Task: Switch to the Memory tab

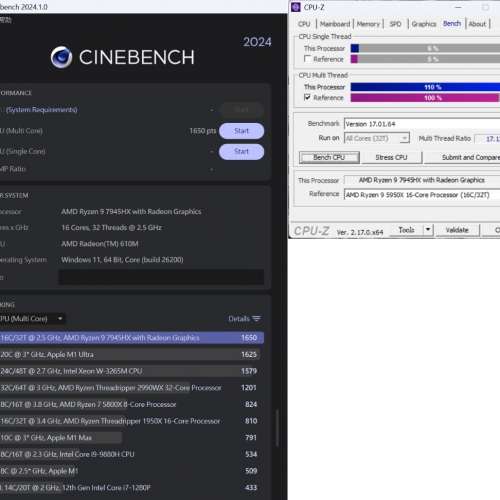Action: click(x=368, y=24)
